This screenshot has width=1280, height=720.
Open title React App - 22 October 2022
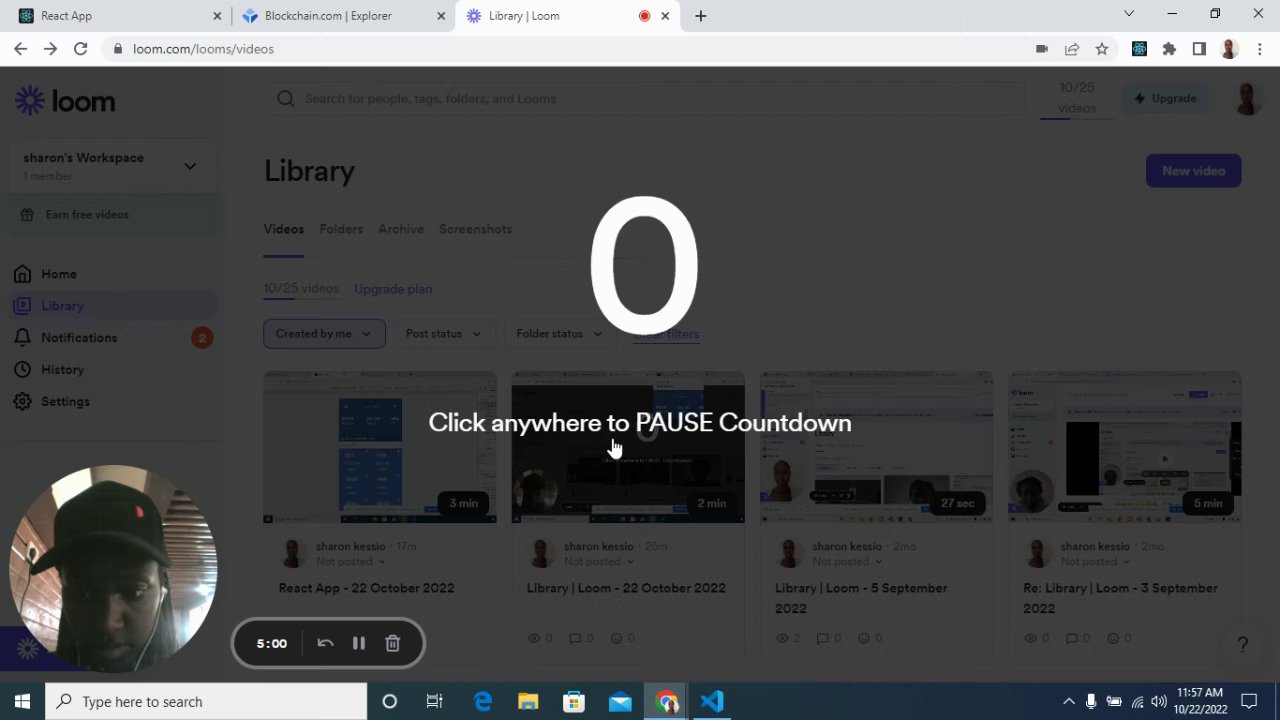pyautogui.click(x=366, y=588)
